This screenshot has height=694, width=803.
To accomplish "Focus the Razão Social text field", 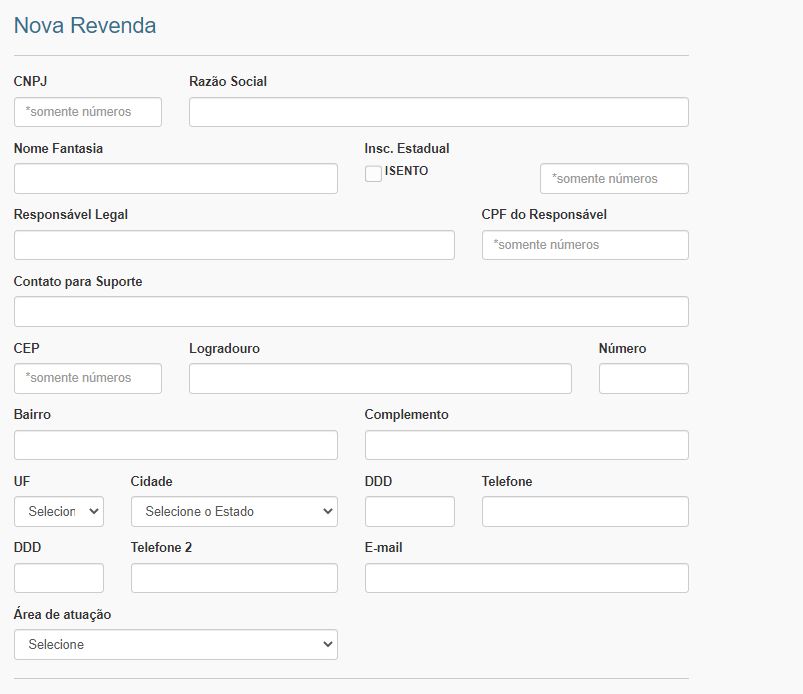I will [438, 112].
